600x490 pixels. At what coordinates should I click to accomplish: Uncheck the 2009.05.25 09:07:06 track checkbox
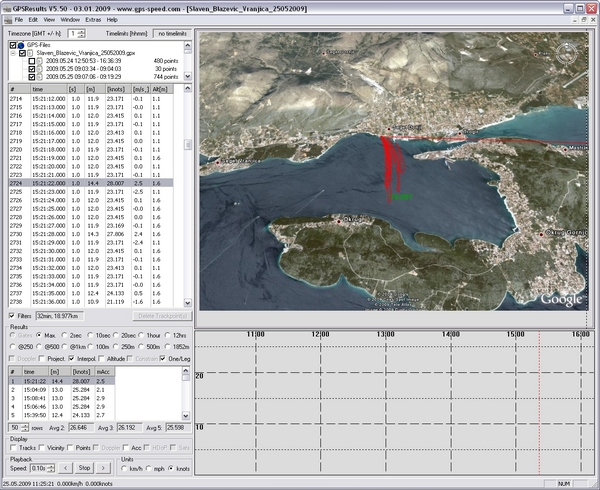pyautogui.click(x=32, y=77)
